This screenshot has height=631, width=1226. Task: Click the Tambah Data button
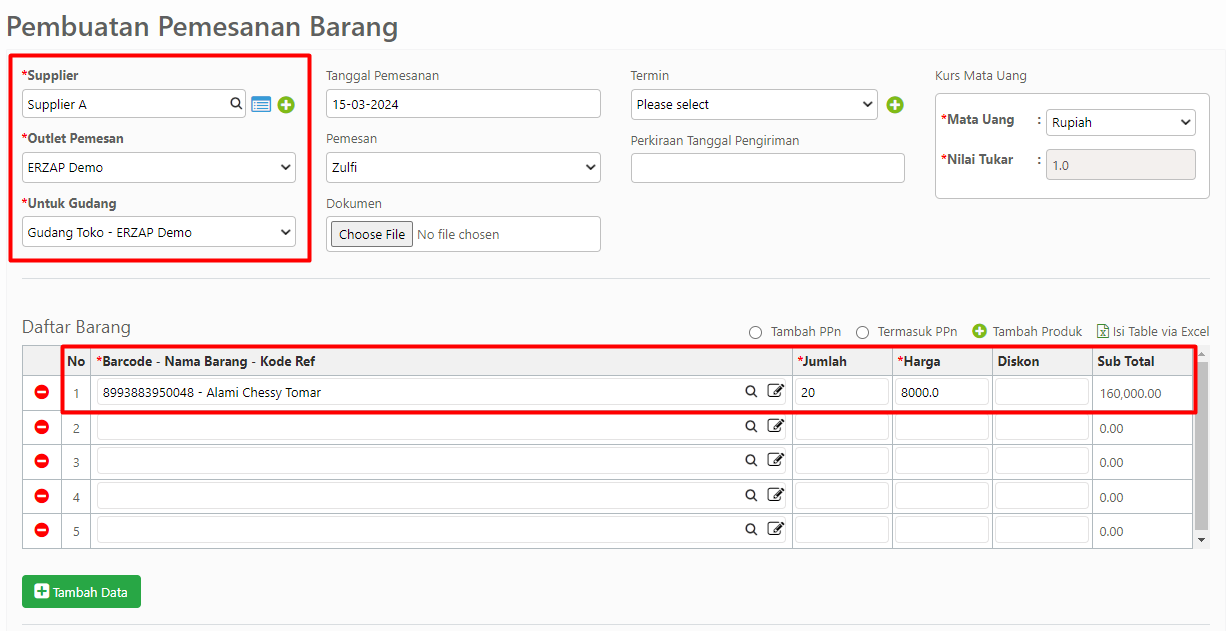click(81, 592)
